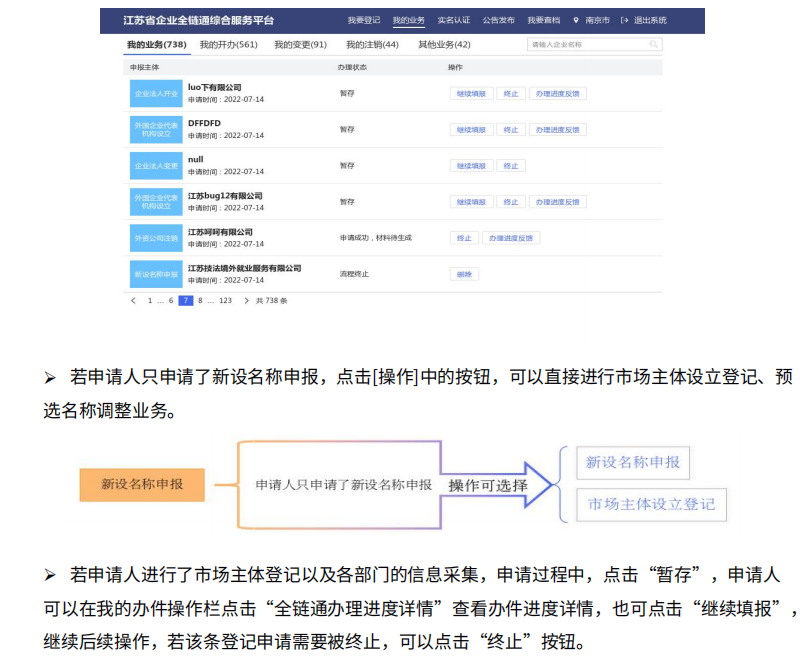Switch to the 我的变更(91) tab
This screenshot has height=667, width=812.
[x=301, y=45]
